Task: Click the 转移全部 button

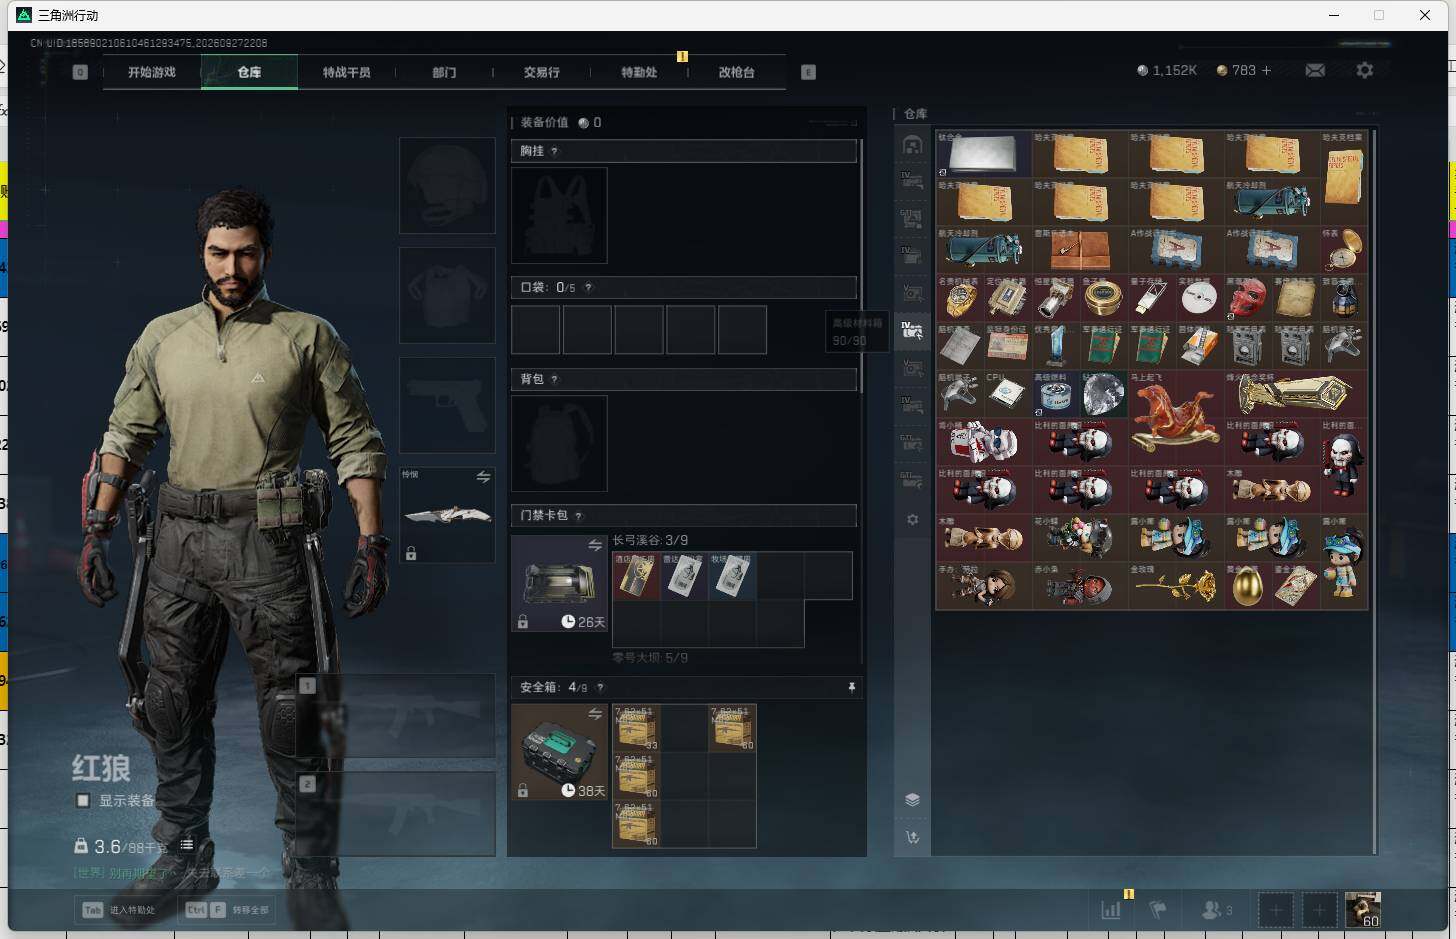Action: (x=227, y=910)
